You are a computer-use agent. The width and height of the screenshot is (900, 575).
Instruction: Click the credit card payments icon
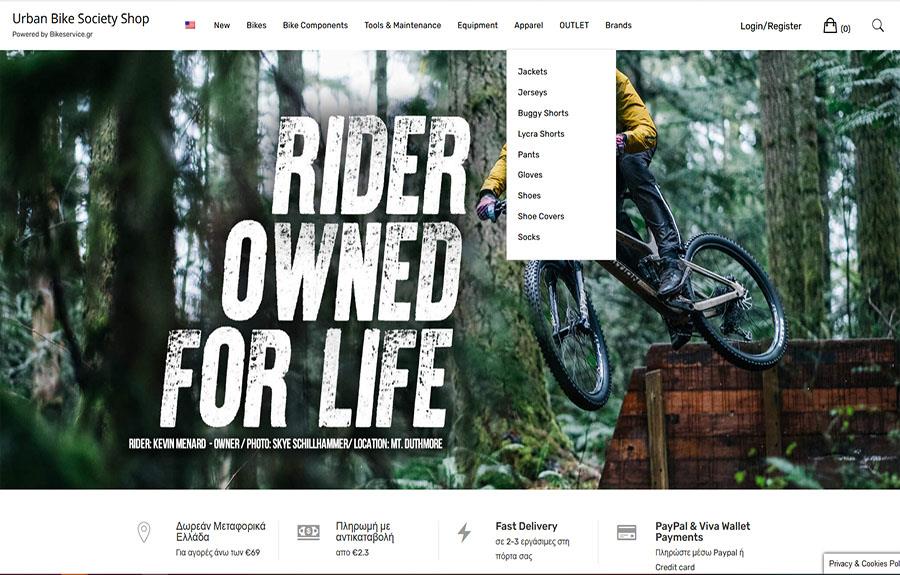626,533
